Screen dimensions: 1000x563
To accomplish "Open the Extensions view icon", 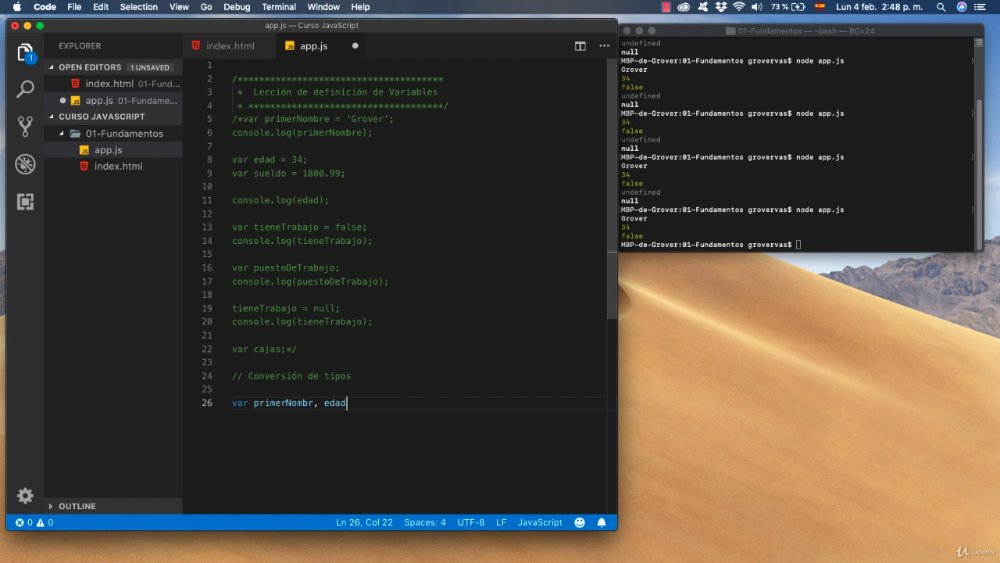I will (25, 201).
